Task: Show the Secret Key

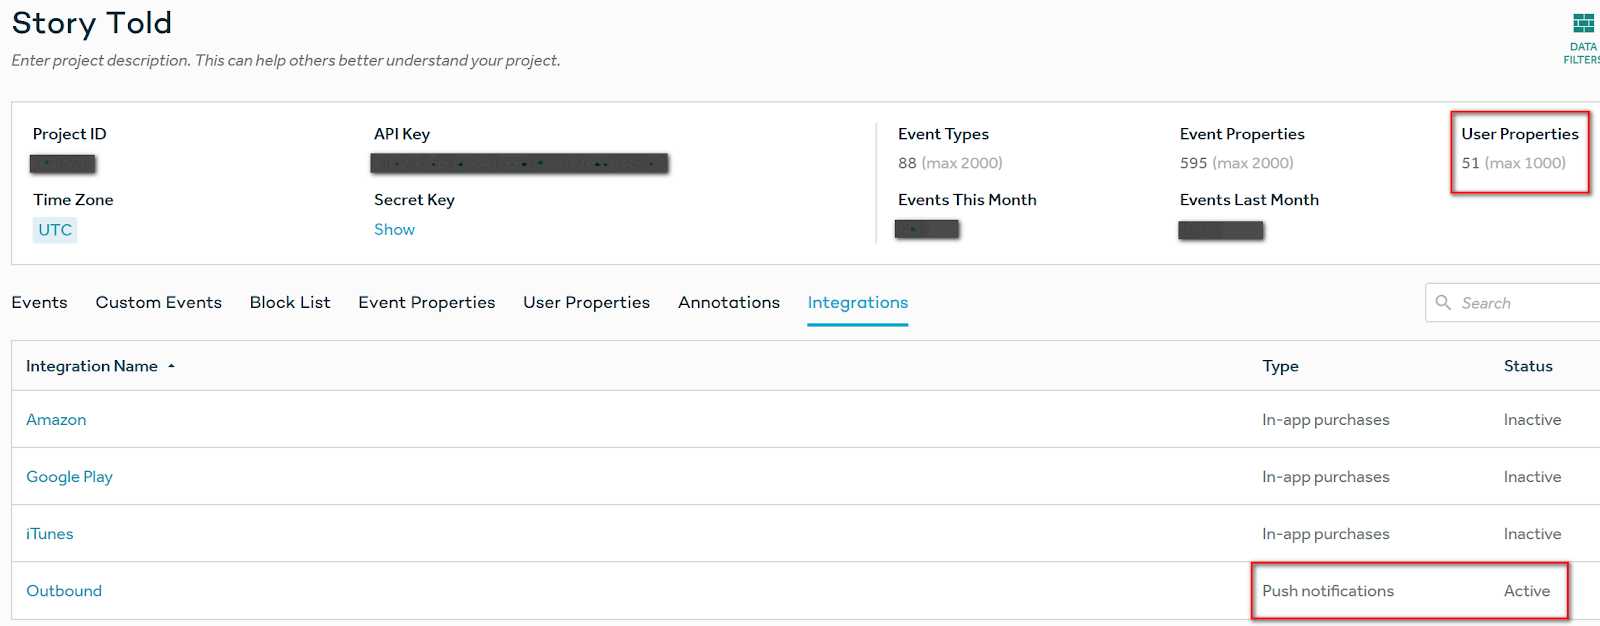Action: click(x=394, y=230)
